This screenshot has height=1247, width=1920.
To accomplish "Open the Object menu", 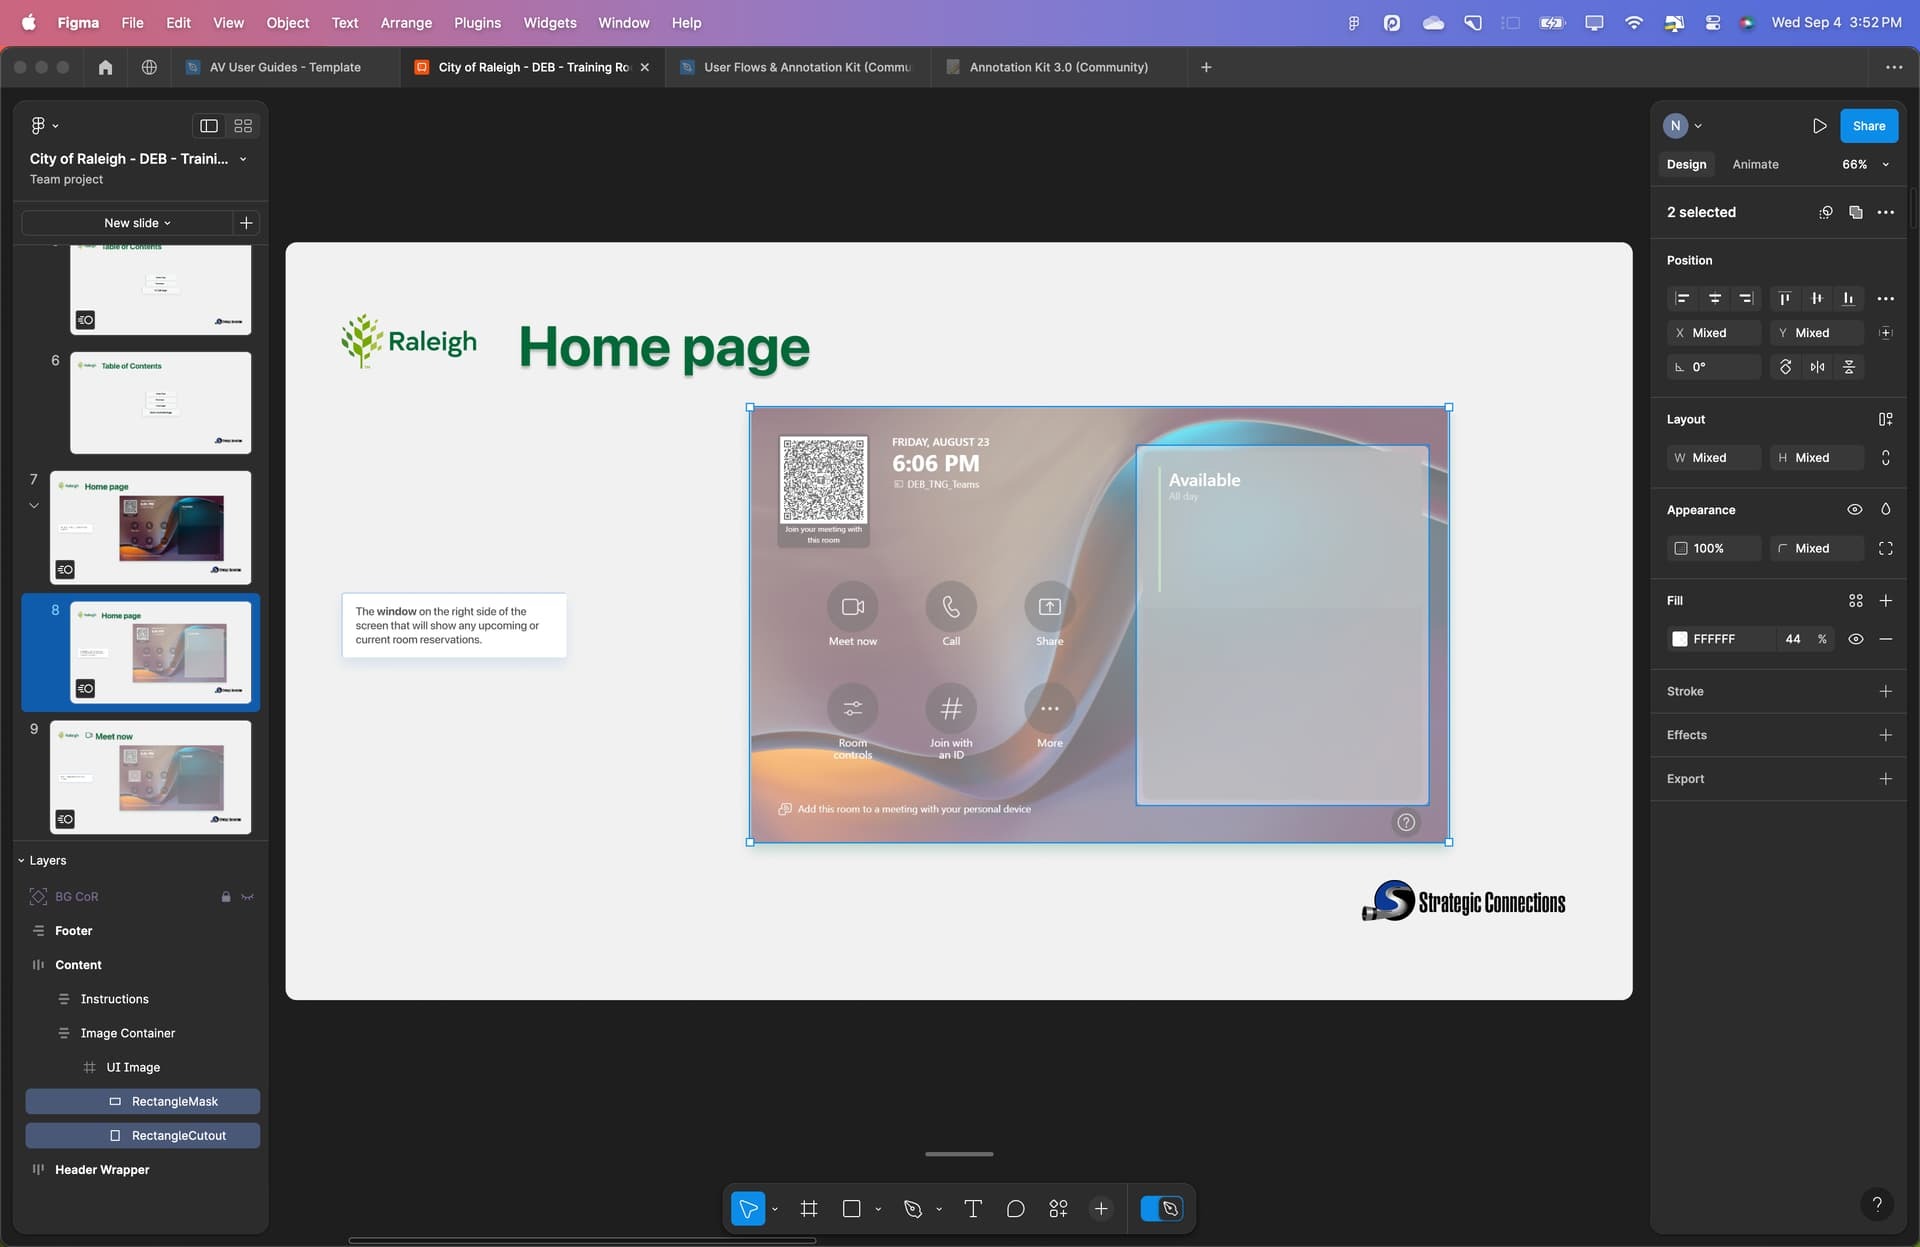I will [287, 22].
